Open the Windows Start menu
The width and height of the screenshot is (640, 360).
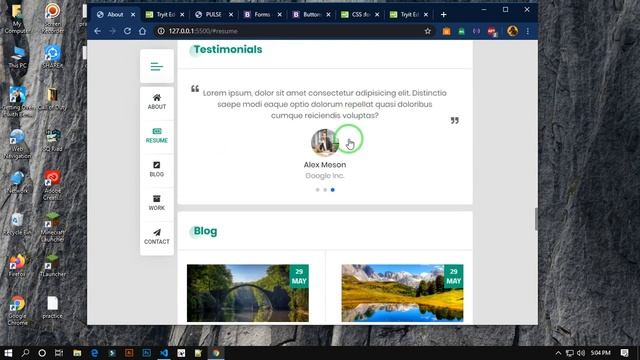(x=8, y=353)
